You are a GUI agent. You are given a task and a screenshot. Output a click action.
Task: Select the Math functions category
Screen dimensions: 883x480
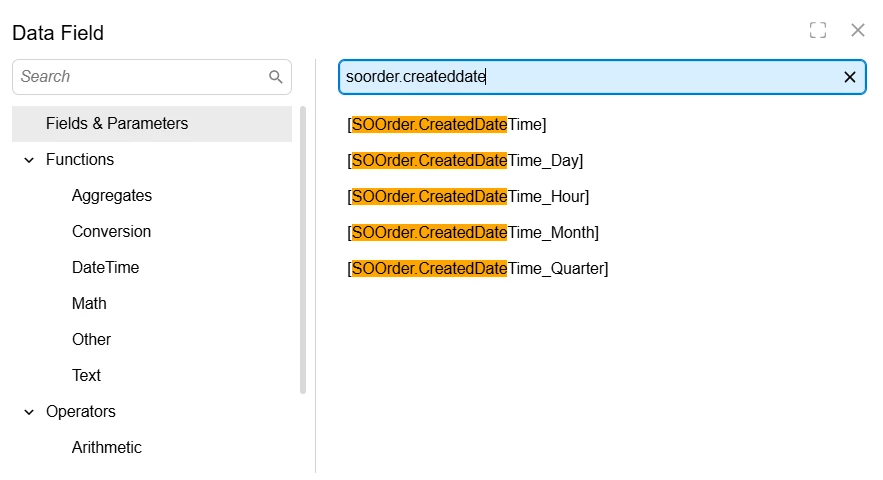pyautogui.click(x=89, y=304)
